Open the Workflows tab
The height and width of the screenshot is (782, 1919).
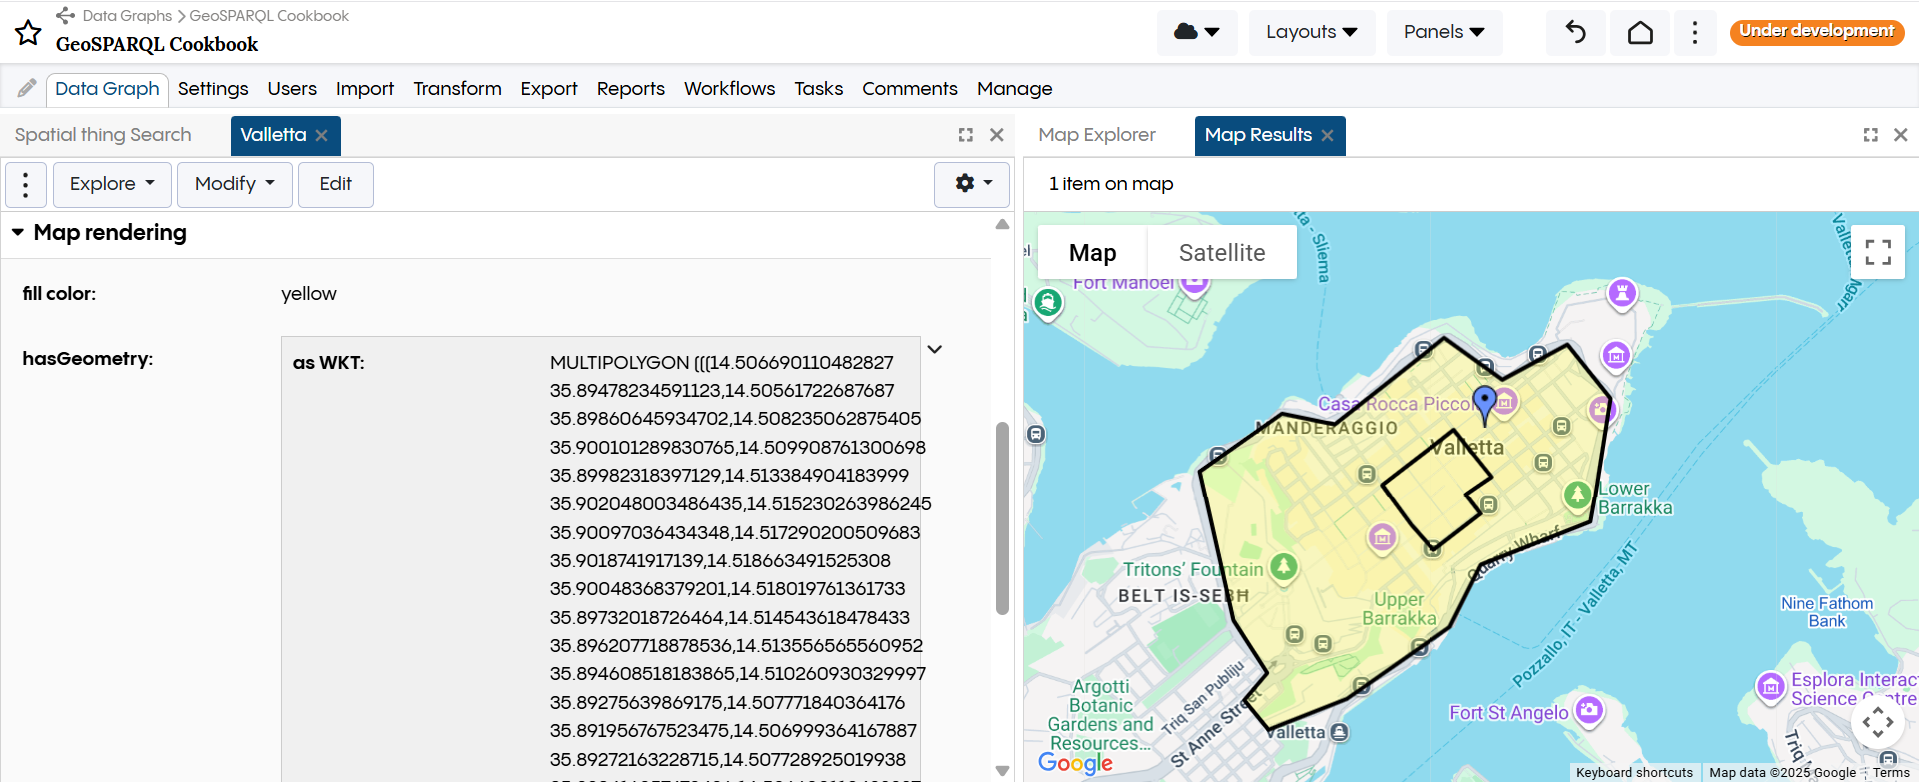[x=729, y=89]
